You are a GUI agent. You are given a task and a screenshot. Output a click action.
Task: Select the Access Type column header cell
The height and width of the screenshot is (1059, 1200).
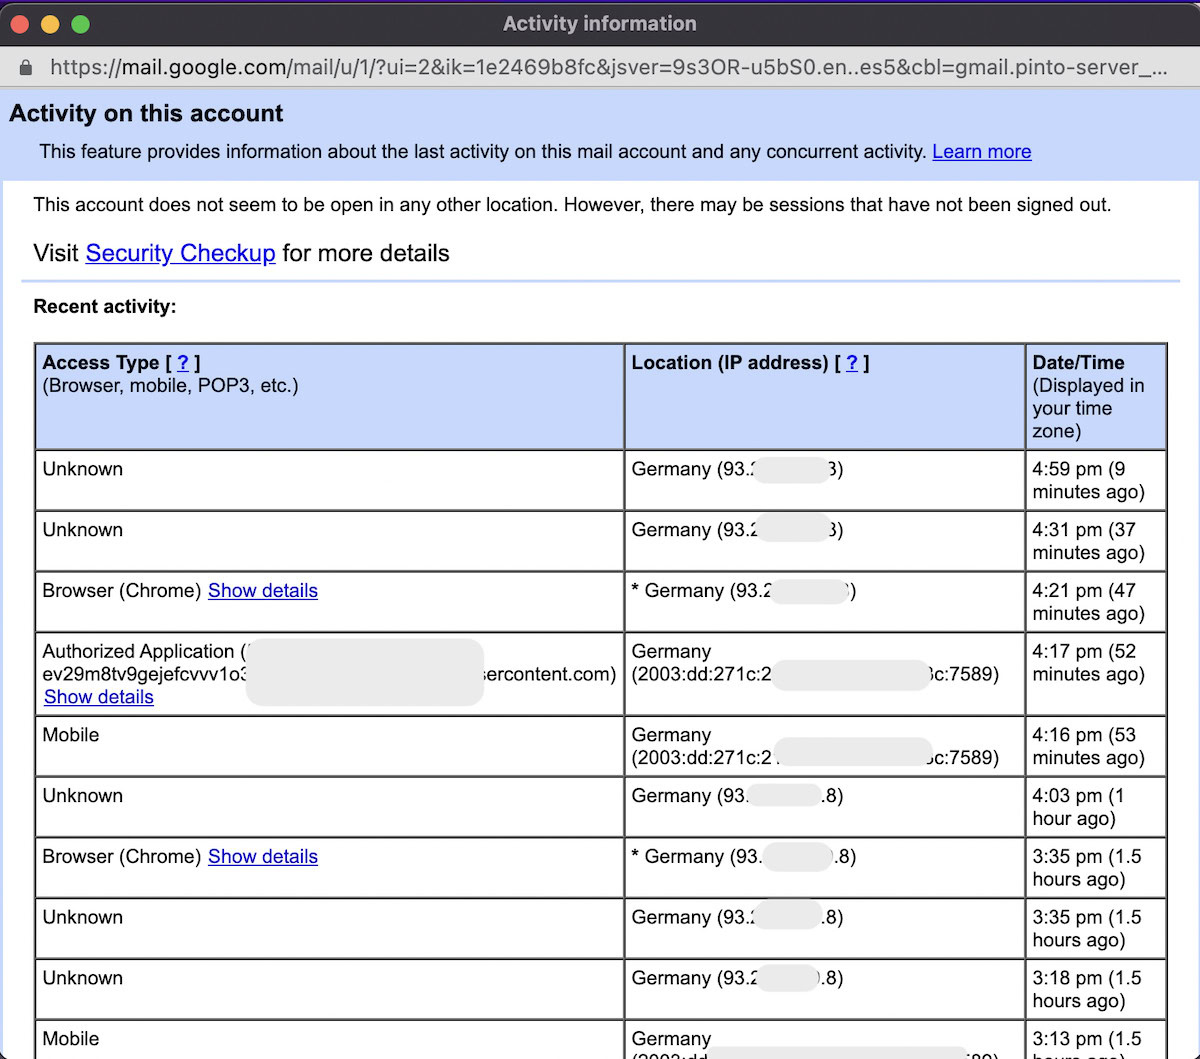328,397
